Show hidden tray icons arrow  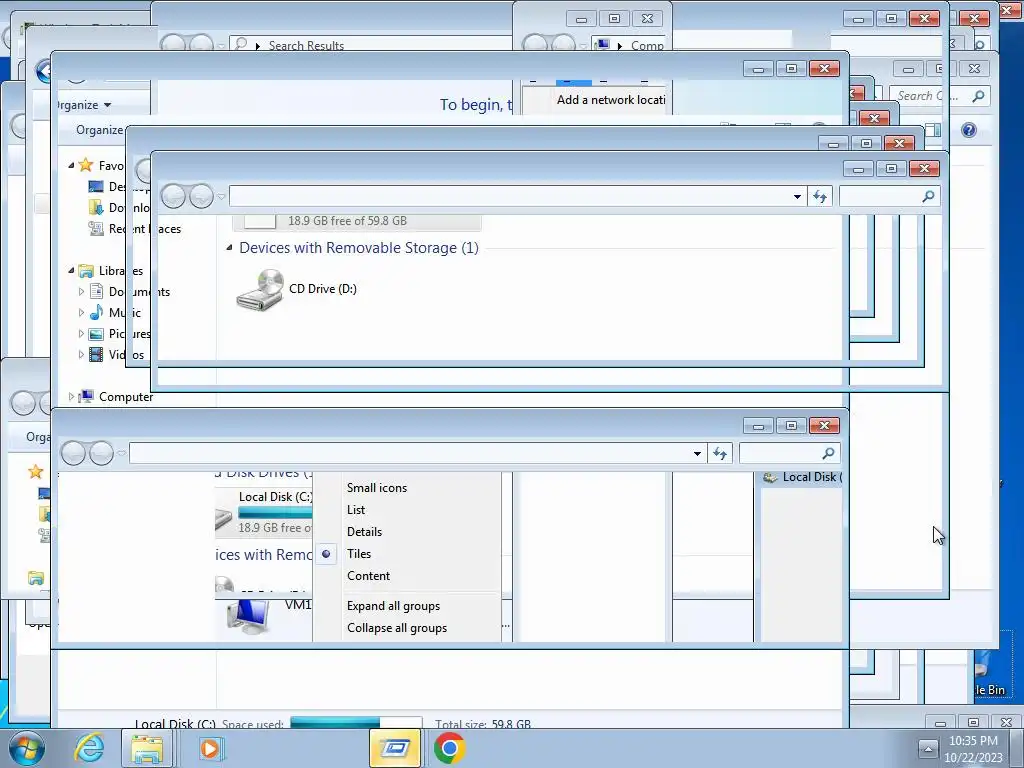point(928,748)
